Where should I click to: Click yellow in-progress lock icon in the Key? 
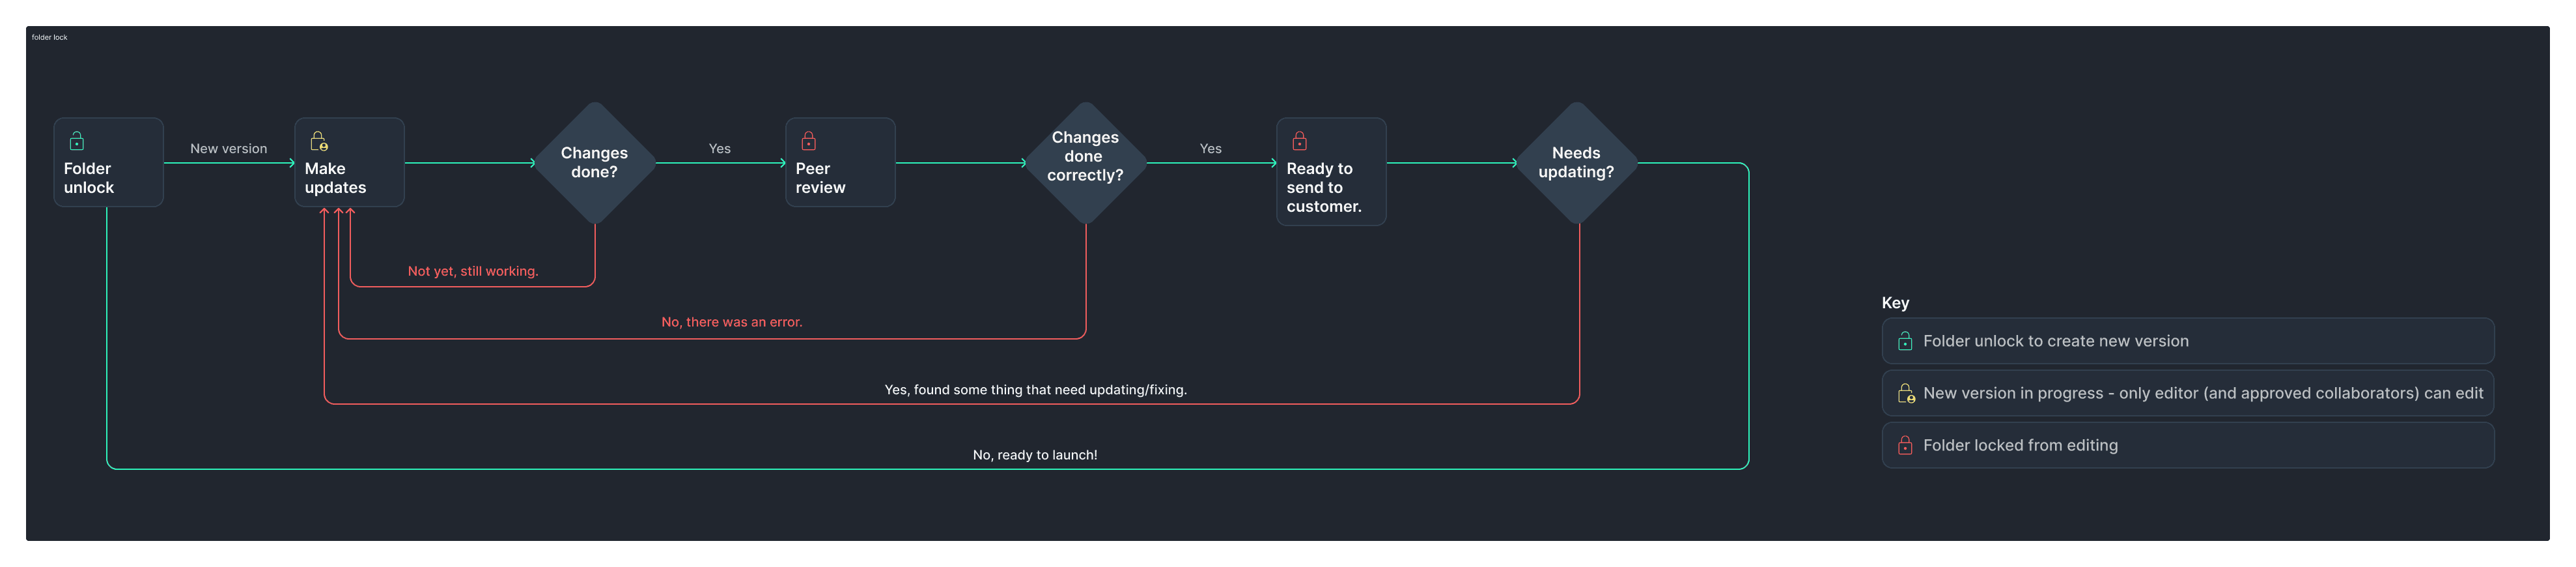[x=1907, y=393]
